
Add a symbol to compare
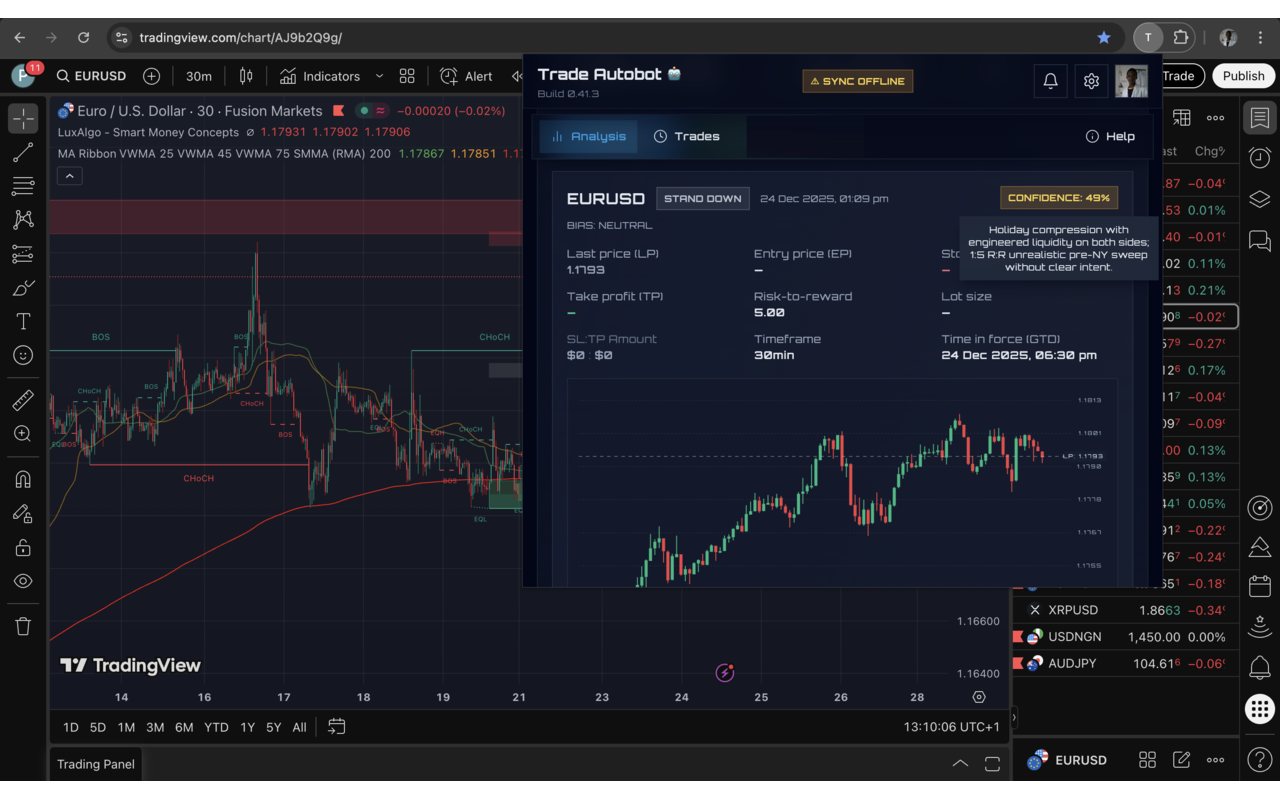[151, 76]
